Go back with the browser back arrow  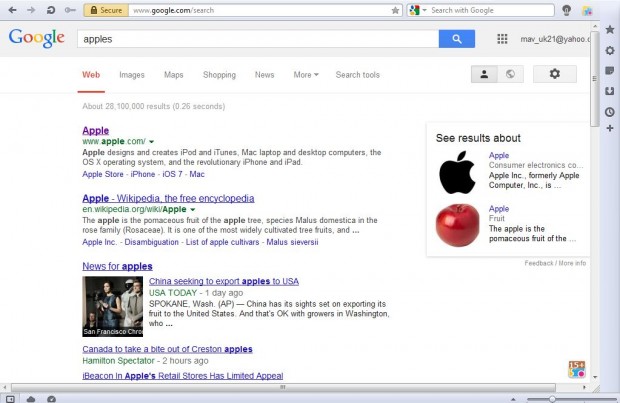coord(12,10)
